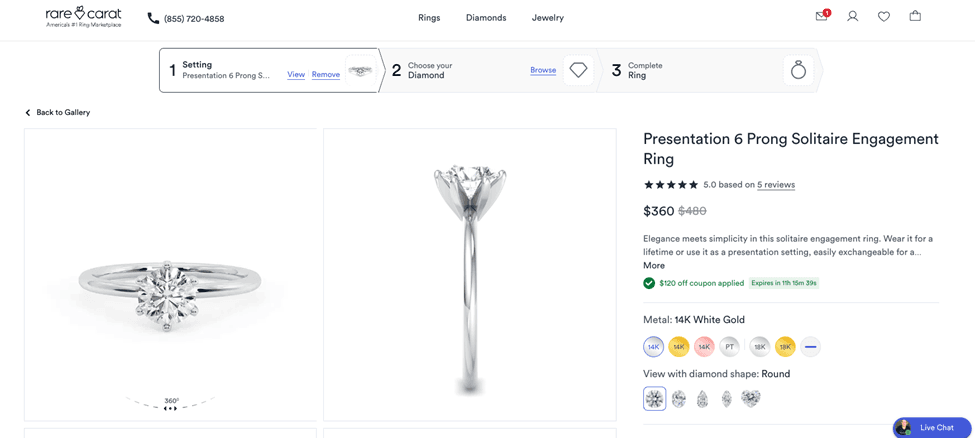Viewport: 975px width, 438px height.
Task: Select the heart diamond shape option
Action: point(751,398)
